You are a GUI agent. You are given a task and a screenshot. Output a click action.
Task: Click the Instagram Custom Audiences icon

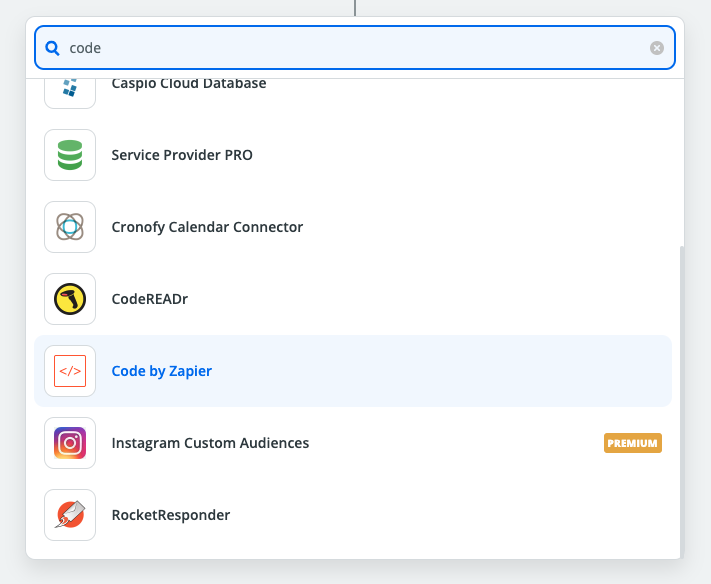(x=70, y=443)
